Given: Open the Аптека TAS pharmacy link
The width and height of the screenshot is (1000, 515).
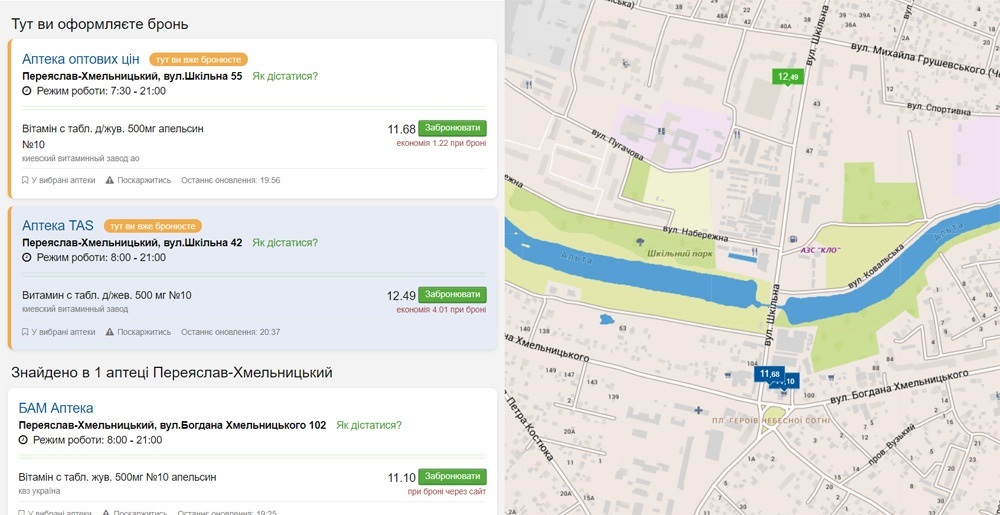Looking at the screenshot, I should [x=57, y=226].
